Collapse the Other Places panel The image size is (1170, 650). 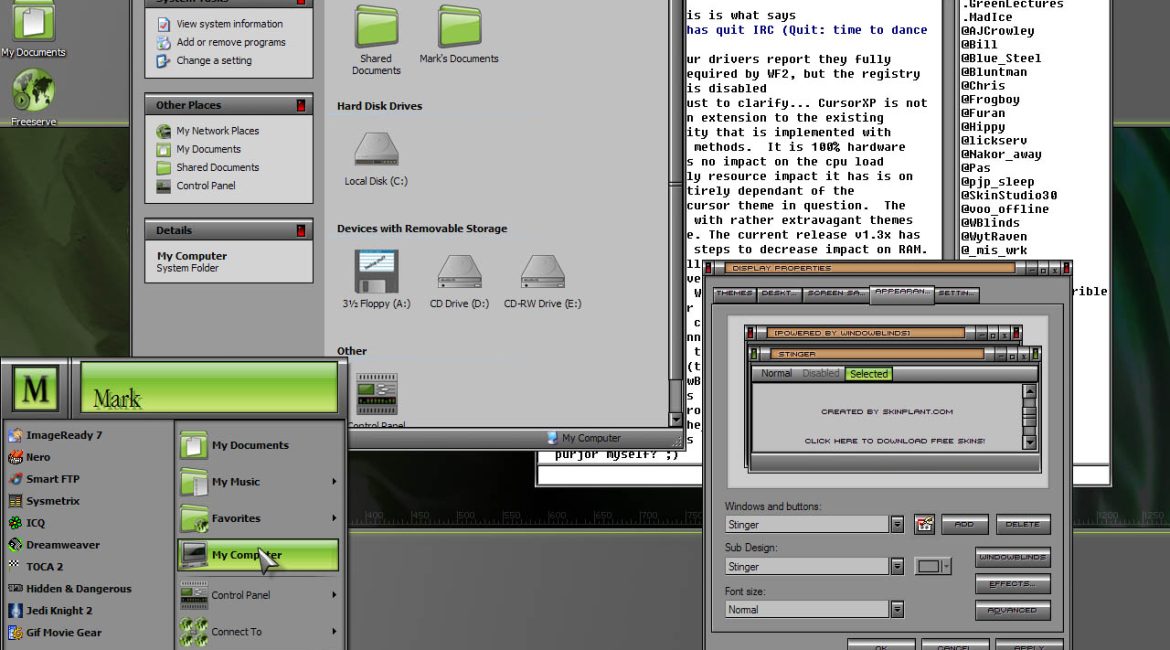(300, 105)
